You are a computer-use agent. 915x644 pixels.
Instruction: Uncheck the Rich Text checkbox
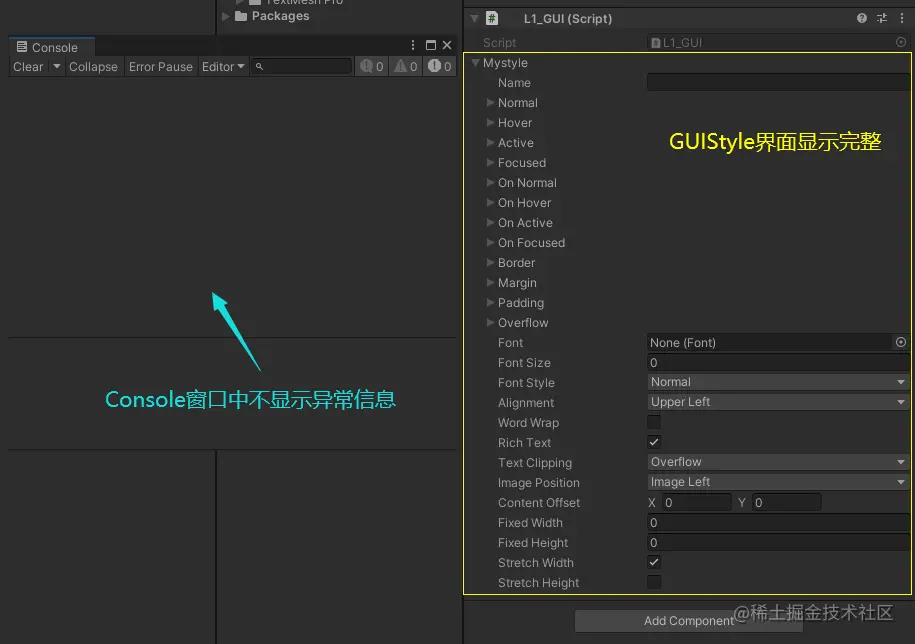[654, 442]
